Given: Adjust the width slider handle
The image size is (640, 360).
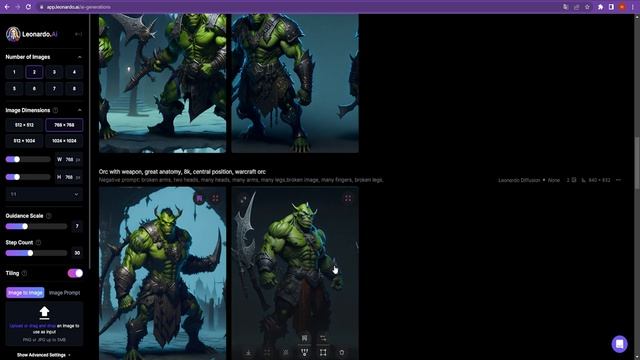Looking at the screenshot, I should [x=17, y=159].
